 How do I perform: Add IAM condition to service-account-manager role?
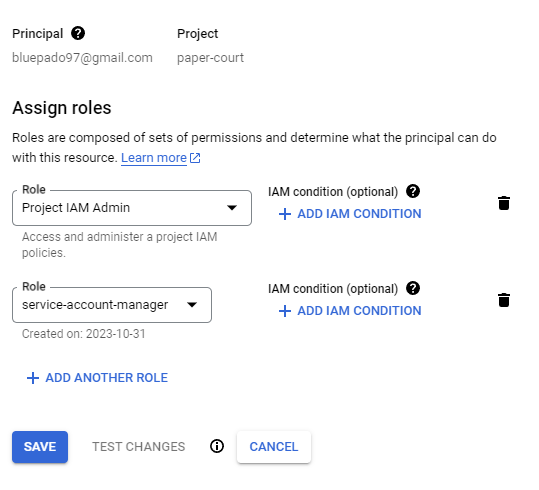click(350, 311)
